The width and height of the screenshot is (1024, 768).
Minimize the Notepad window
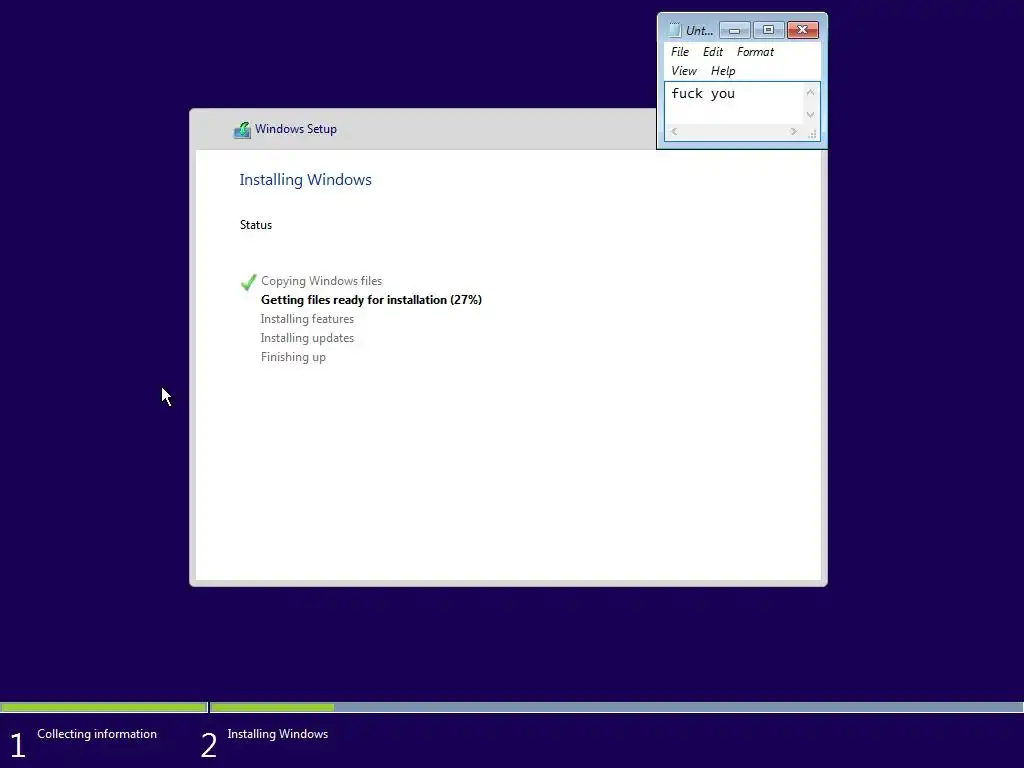point(734,30)
